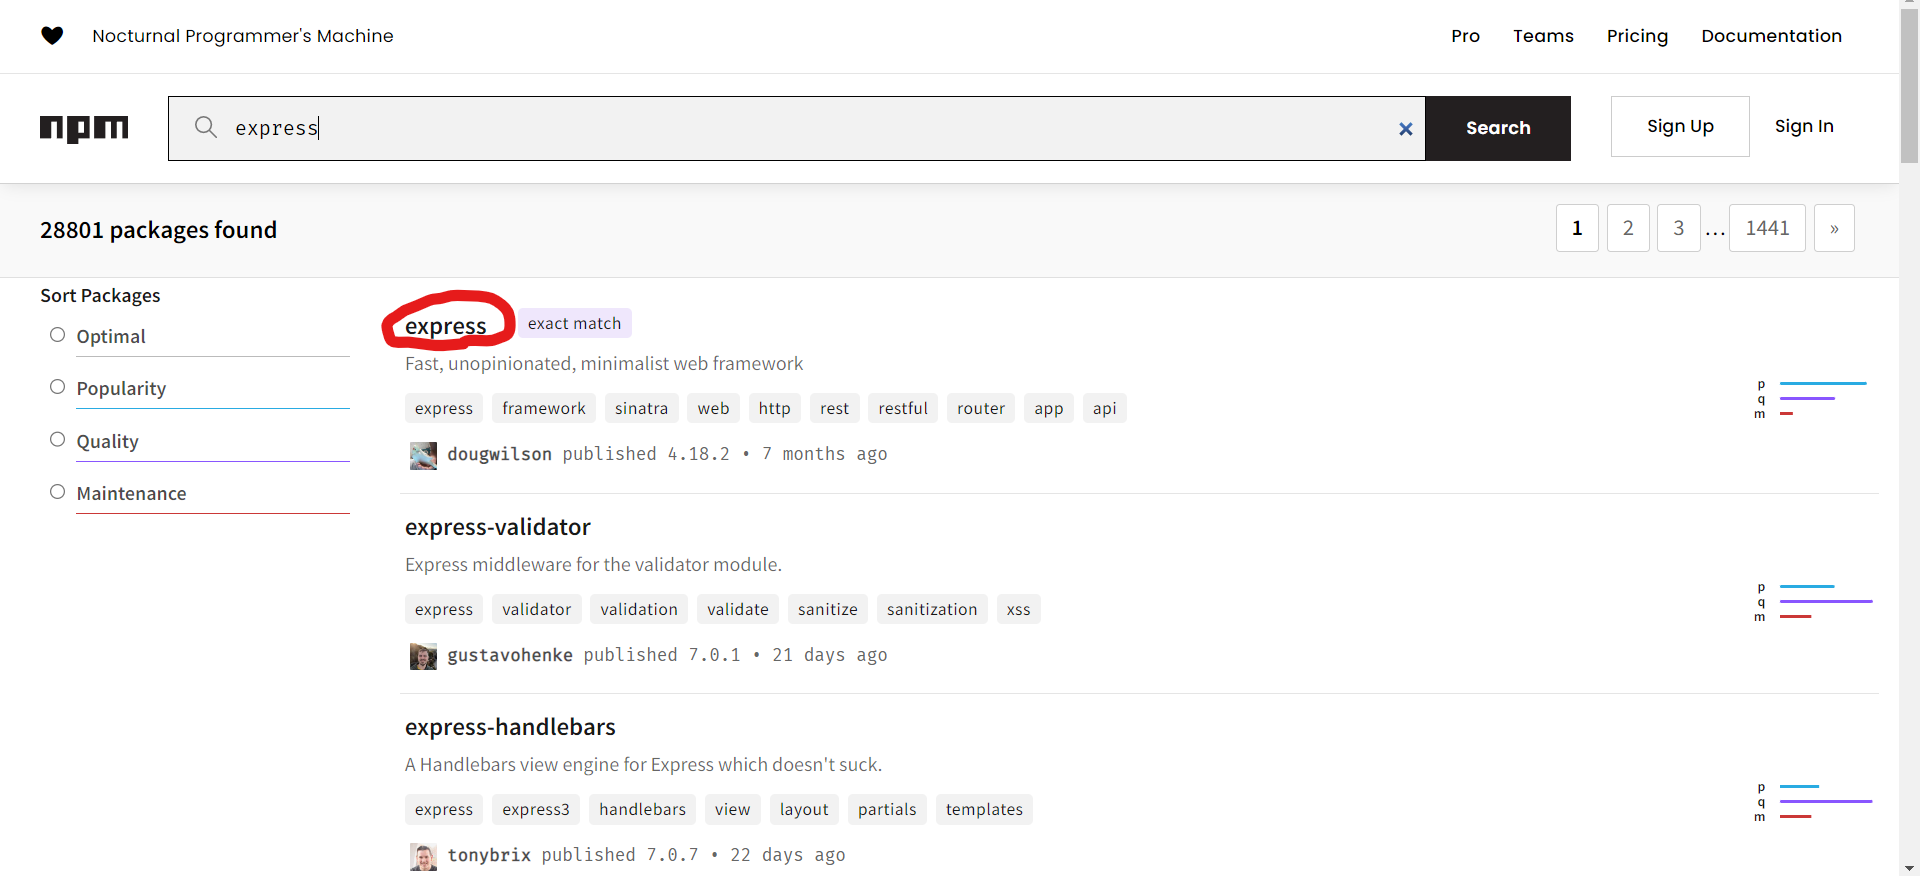The height and width of the screenshot is (876, 1920).
Task: Click the handlebars keyword tag
Action: [x=643, y=809]
